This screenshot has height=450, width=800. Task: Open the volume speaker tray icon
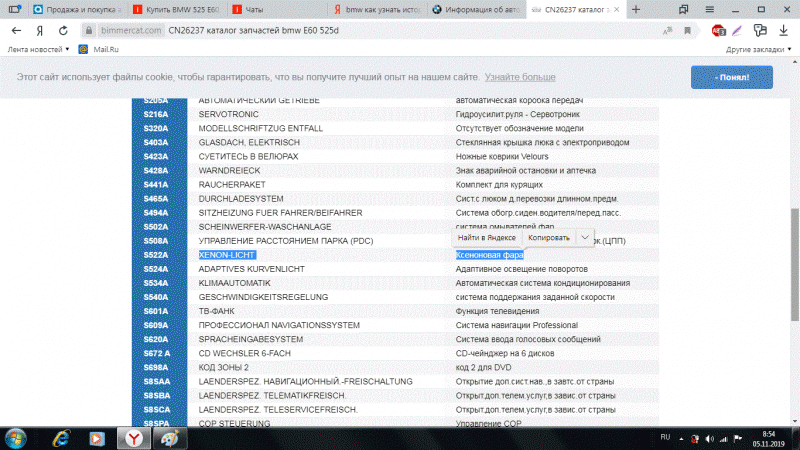point(709,439)
